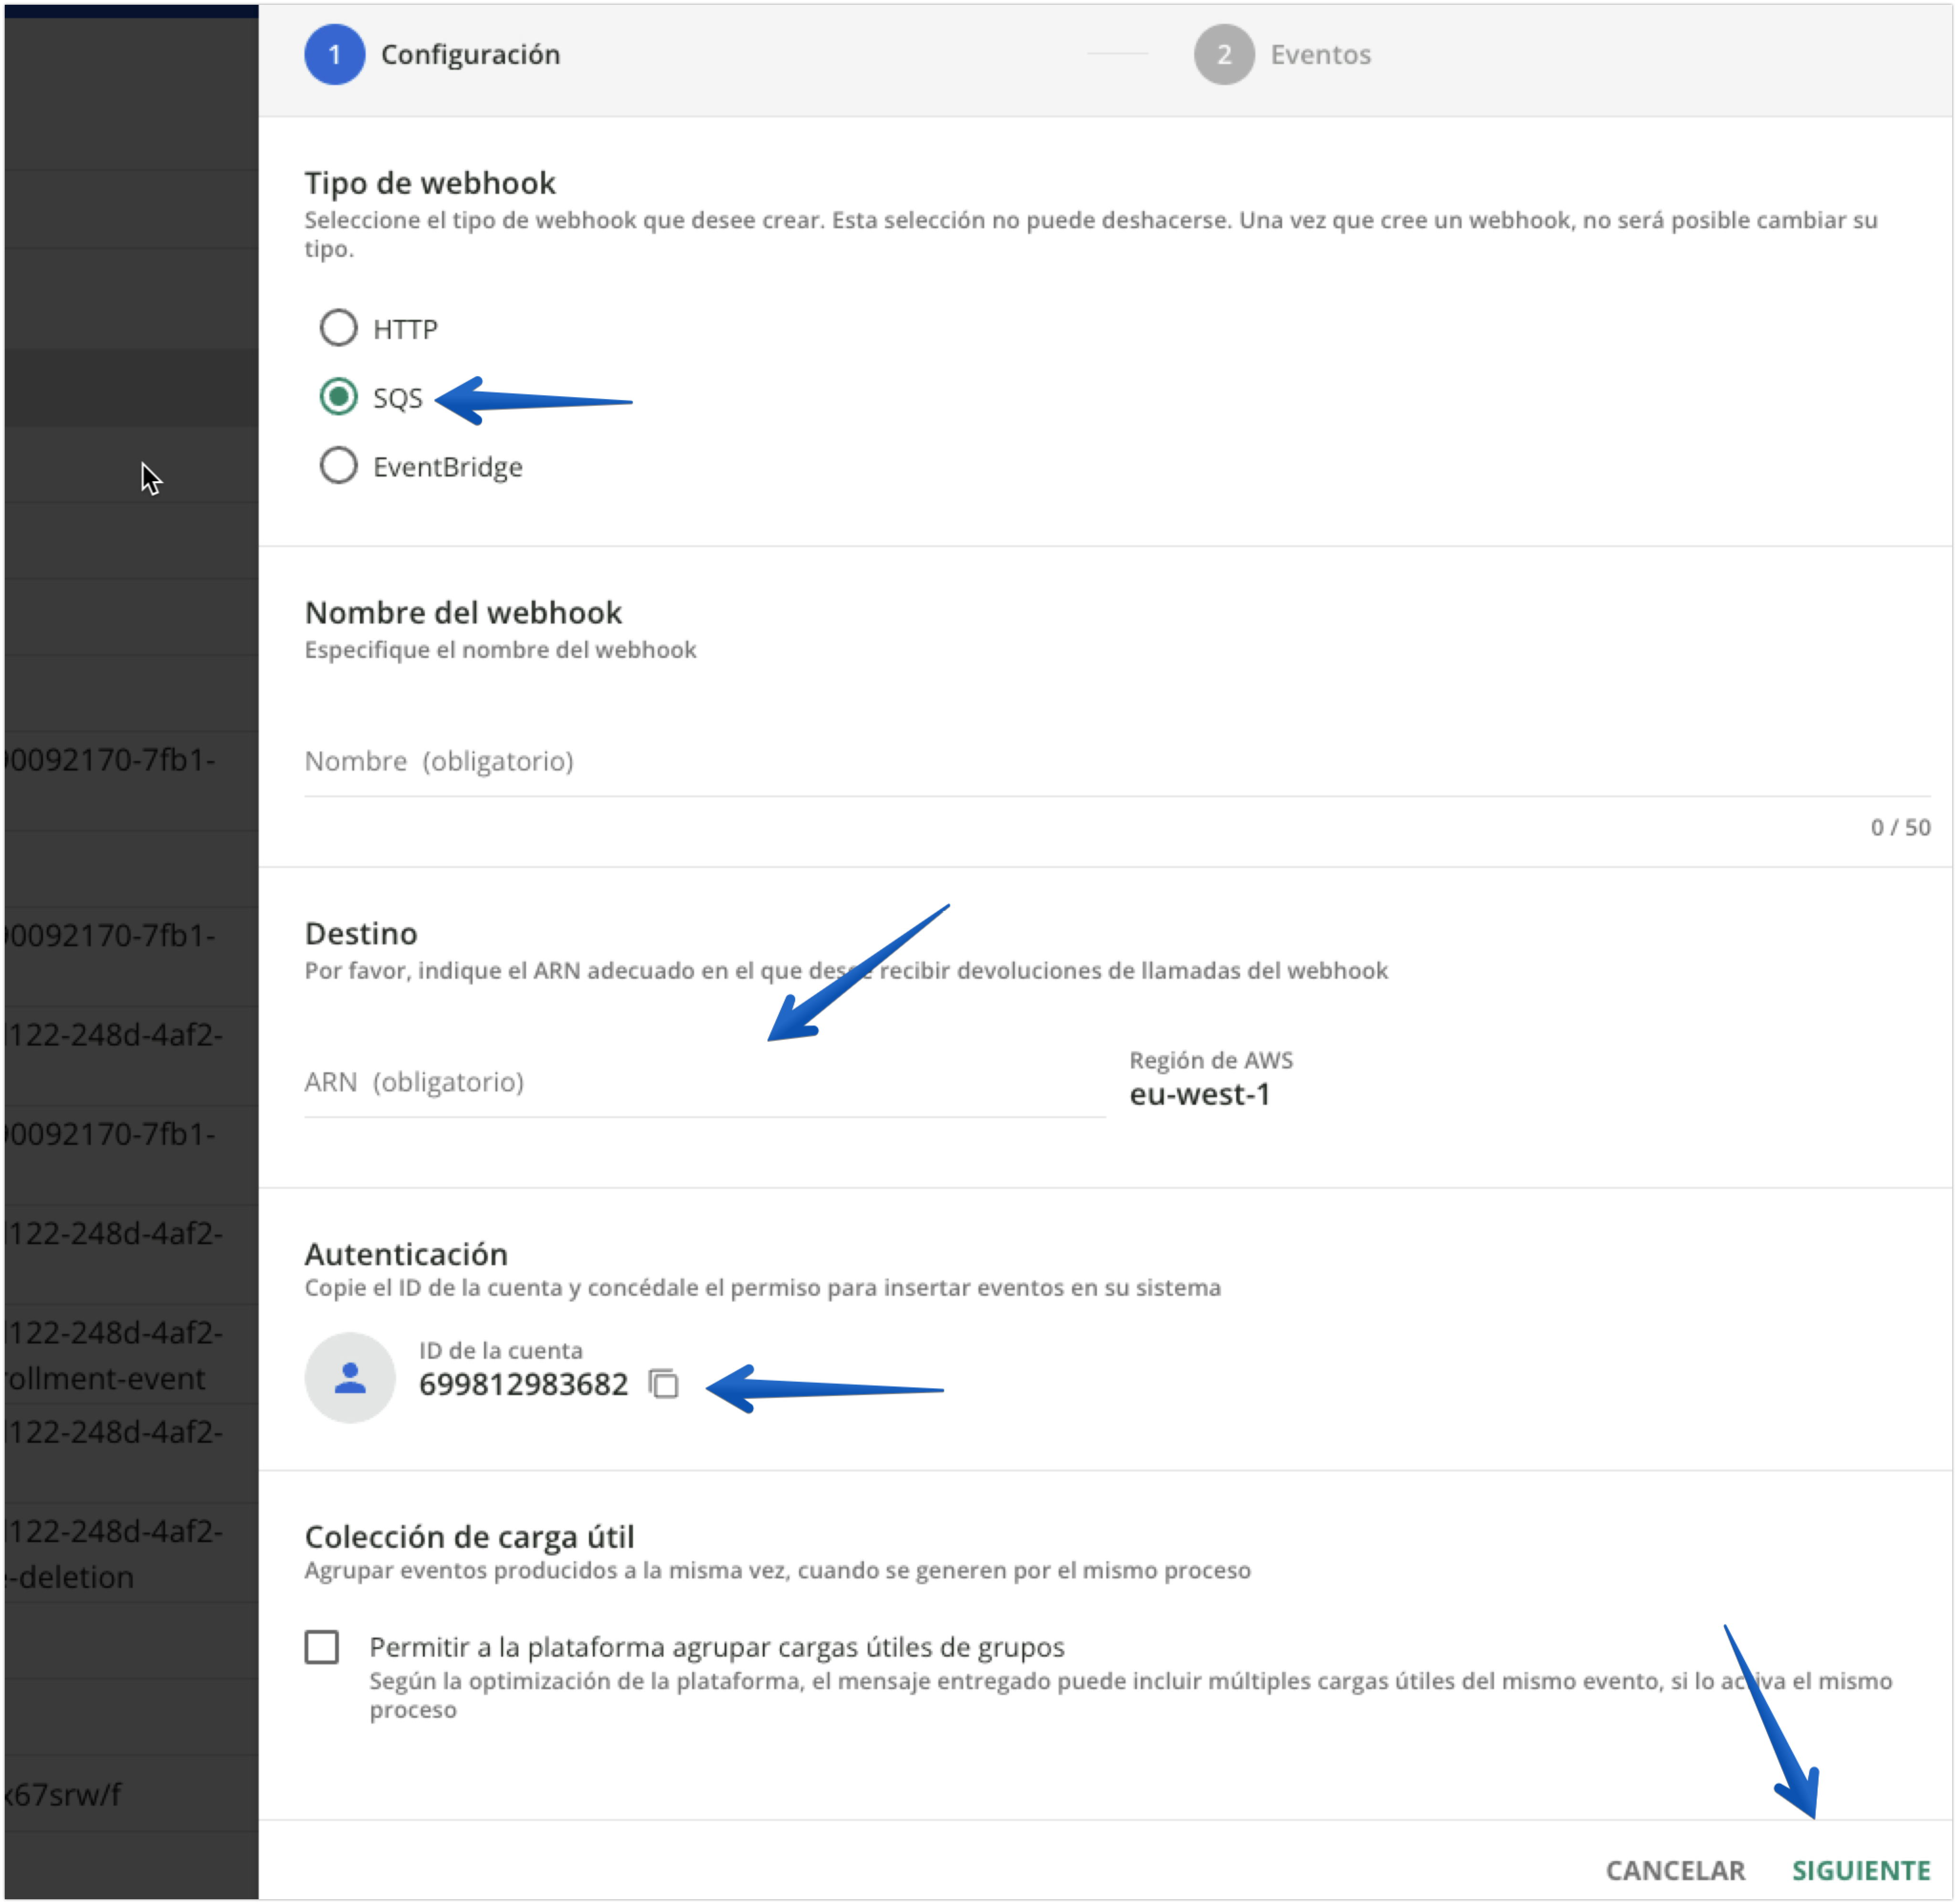Click the Destino heading
This screenshot has width=1957, height=1904.
361,934
